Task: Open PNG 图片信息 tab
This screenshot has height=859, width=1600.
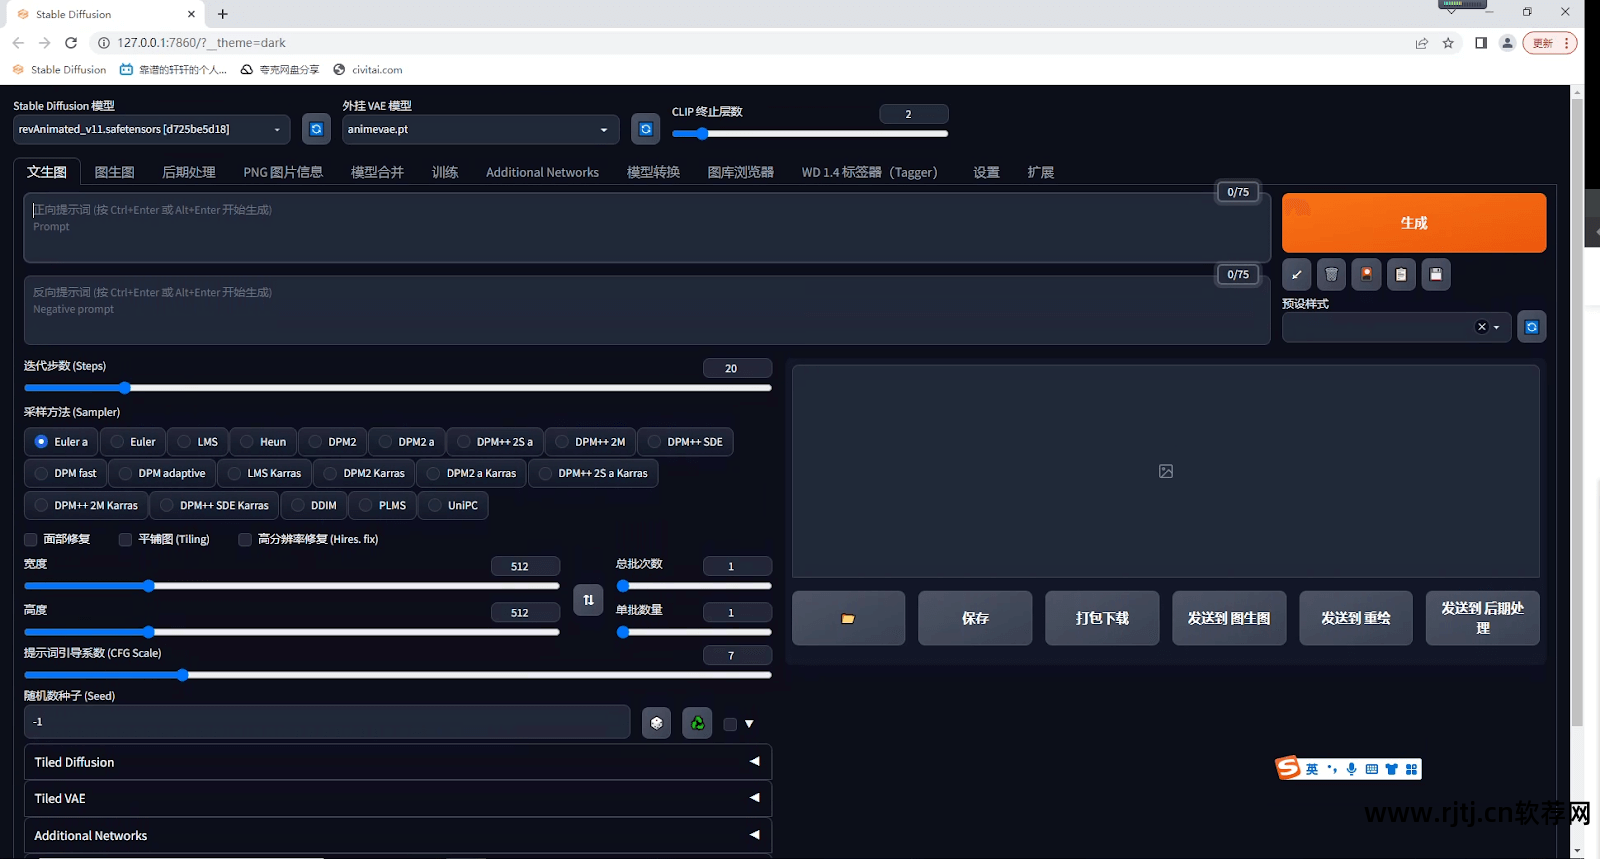Action: [283, 172]
